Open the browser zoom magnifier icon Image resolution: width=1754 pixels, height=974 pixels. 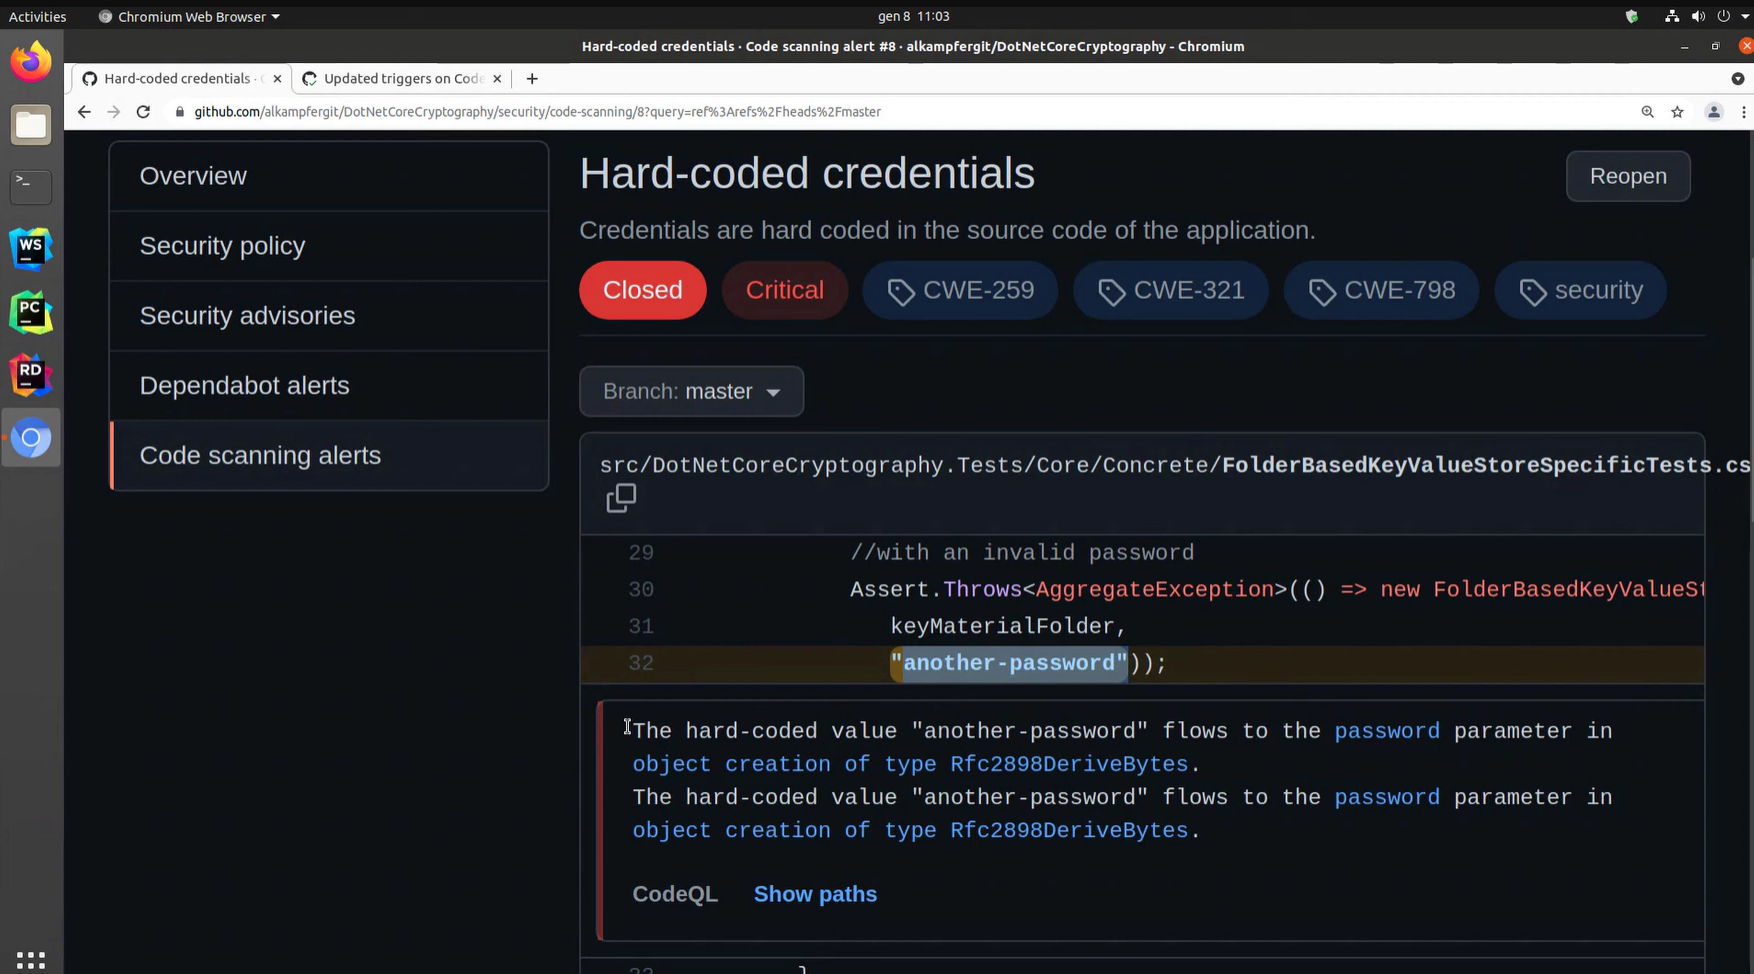point(1647,112)
